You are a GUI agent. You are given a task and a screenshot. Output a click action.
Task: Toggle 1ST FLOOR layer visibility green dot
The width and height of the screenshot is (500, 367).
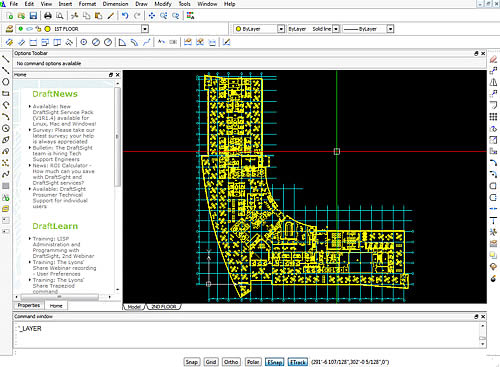[21, 29]
